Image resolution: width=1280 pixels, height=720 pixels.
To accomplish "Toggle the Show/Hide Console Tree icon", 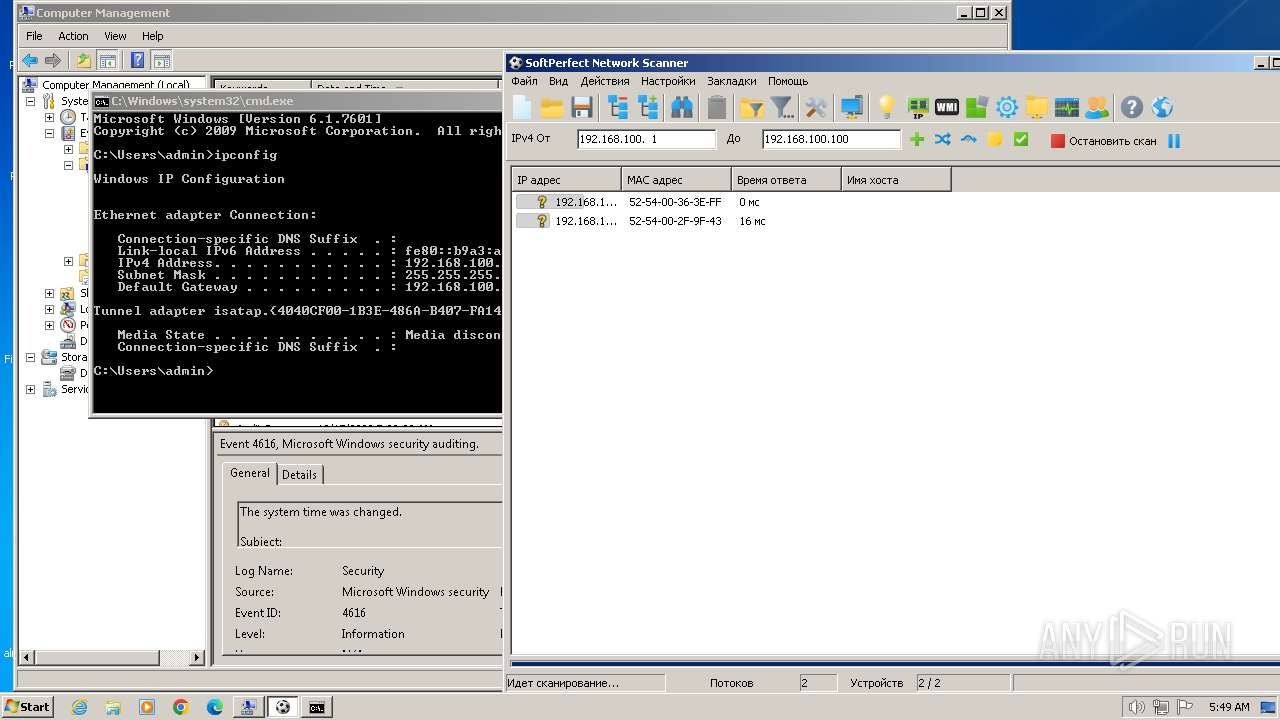I will click(107, 60).
